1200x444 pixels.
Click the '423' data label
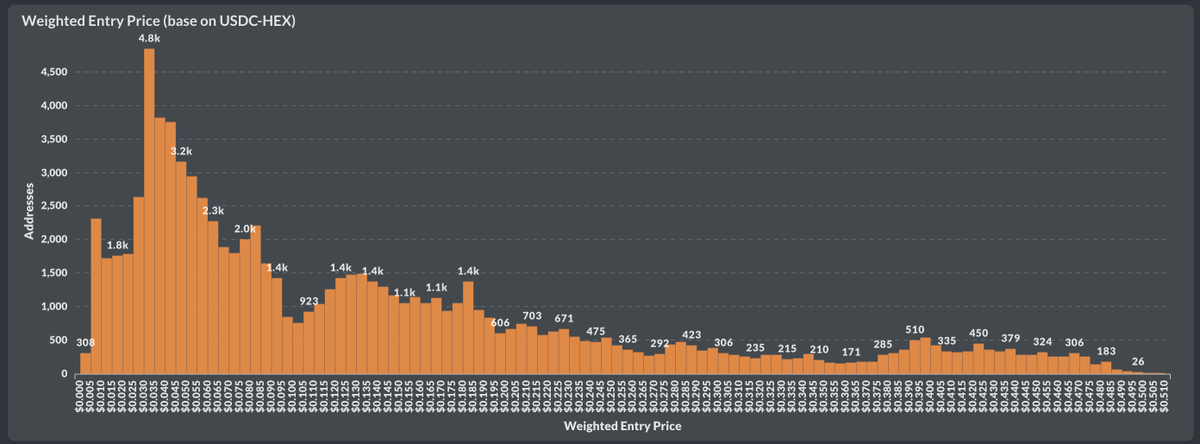coord(692,334)
